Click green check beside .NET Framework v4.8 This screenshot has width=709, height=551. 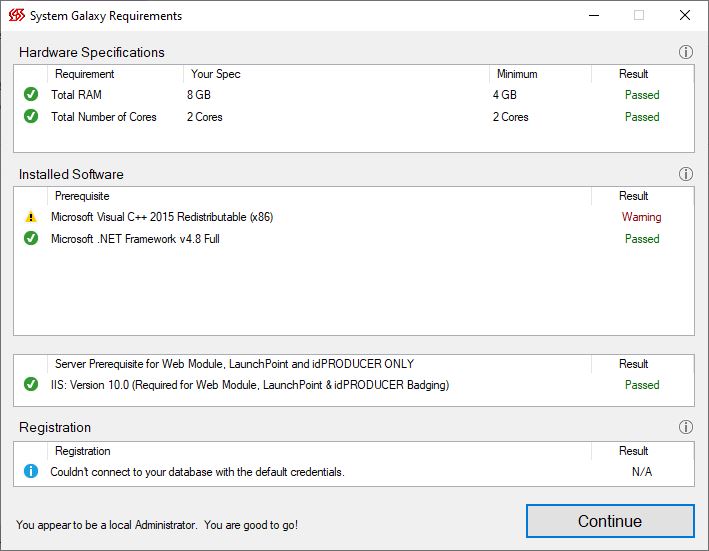(x=31, y=239)
